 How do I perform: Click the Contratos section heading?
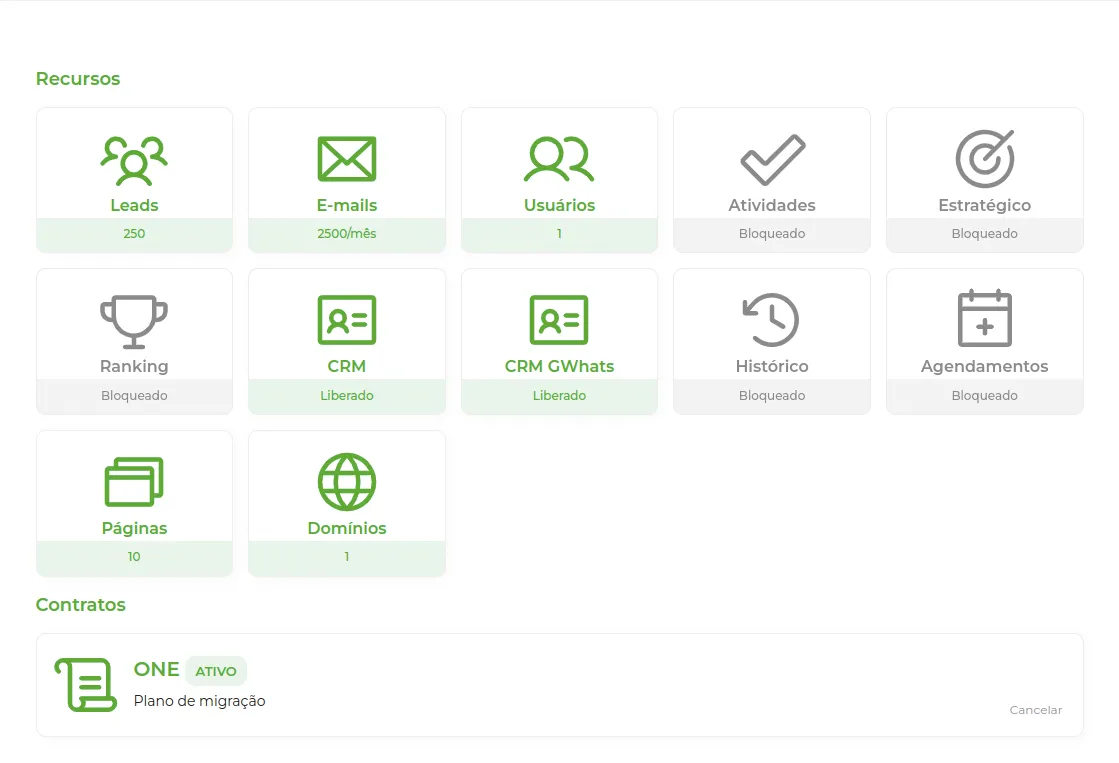click(x=81, y=605)
